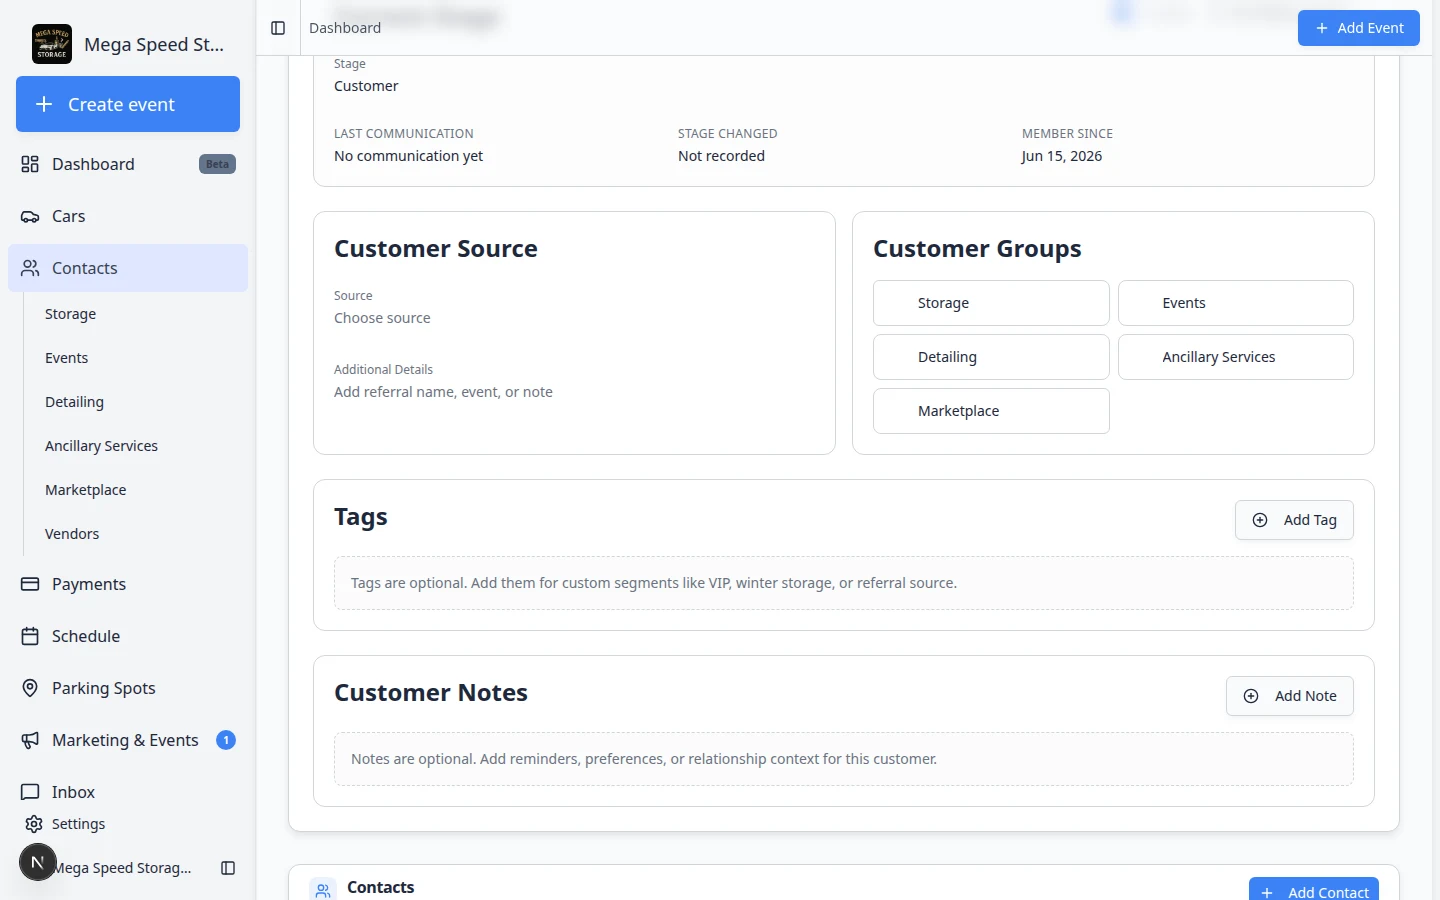The height and width of the screenshot is (900, 1440).
Task: Open the Choose source dropdown
Action: [x=574, y=318]
